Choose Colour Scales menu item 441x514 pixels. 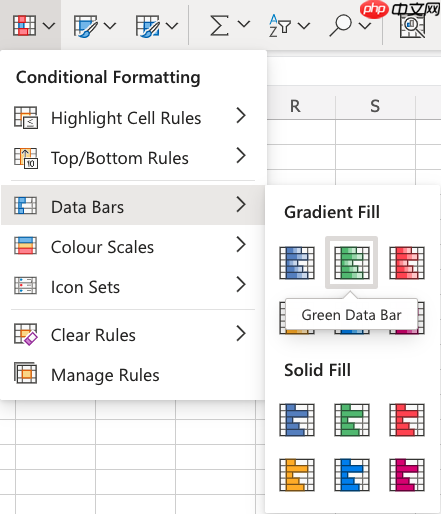point(133,247)
